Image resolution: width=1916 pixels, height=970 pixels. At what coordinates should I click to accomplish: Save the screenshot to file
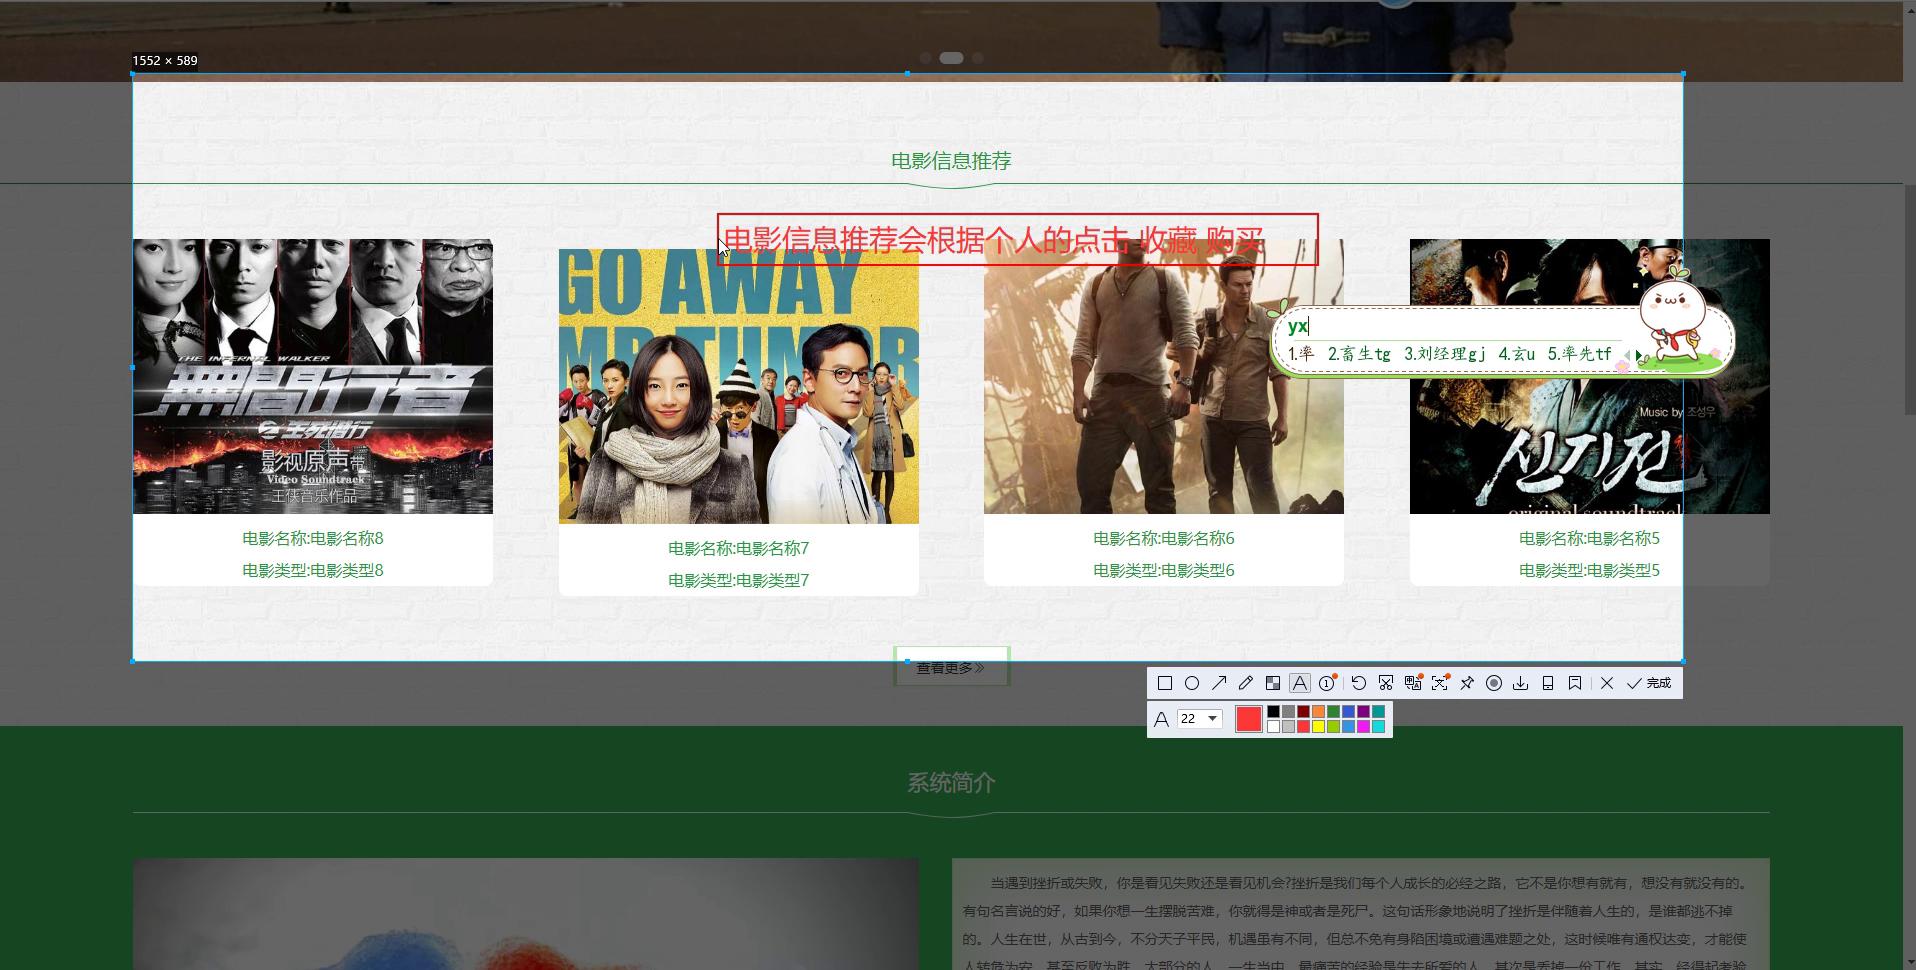point(1521,683)
